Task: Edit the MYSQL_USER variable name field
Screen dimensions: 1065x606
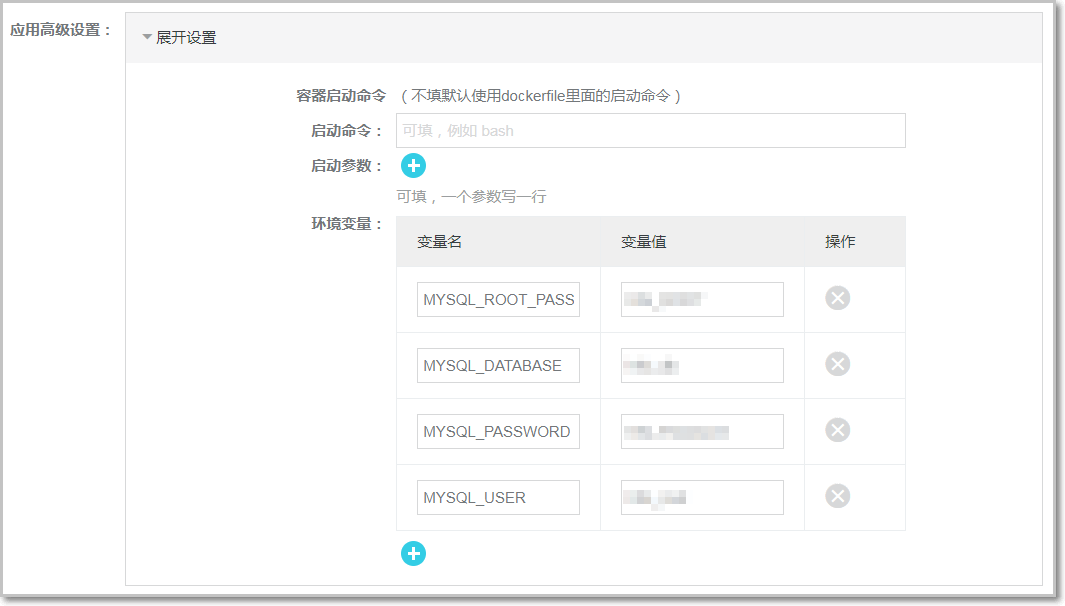Action: pyautogui.click(x=498, y=497)
